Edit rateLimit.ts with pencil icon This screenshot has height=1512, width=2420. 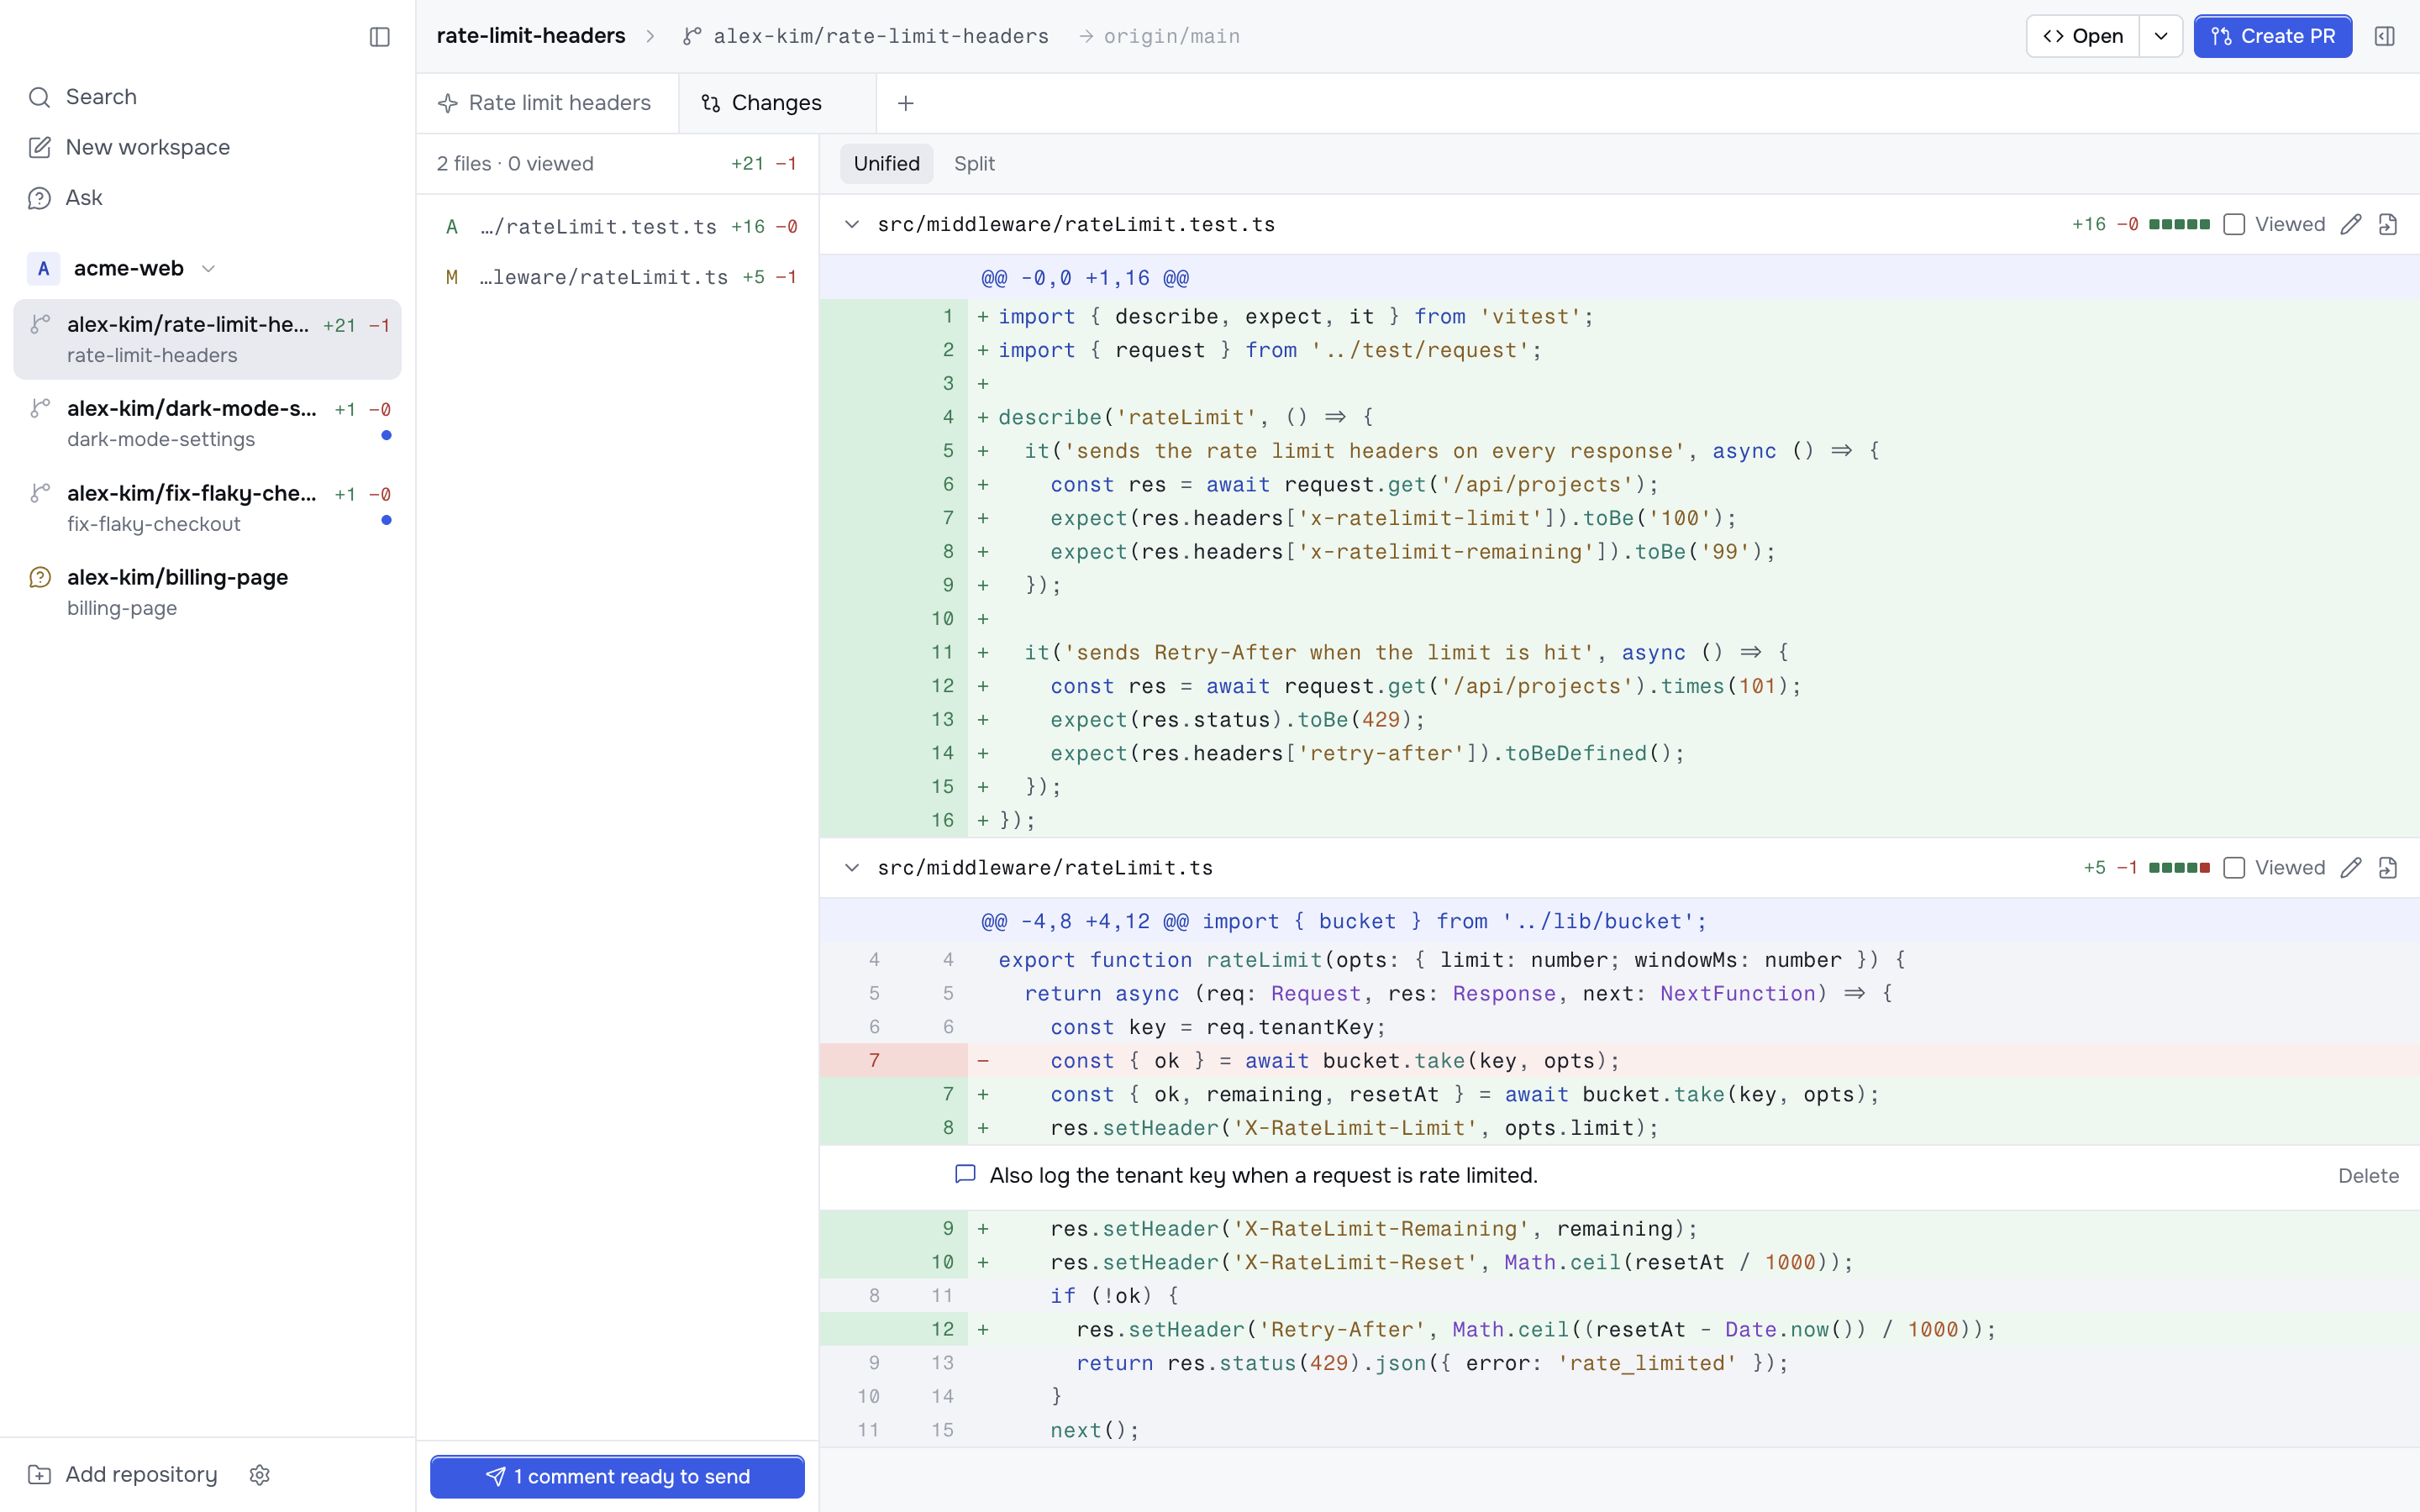[2351, 868]
